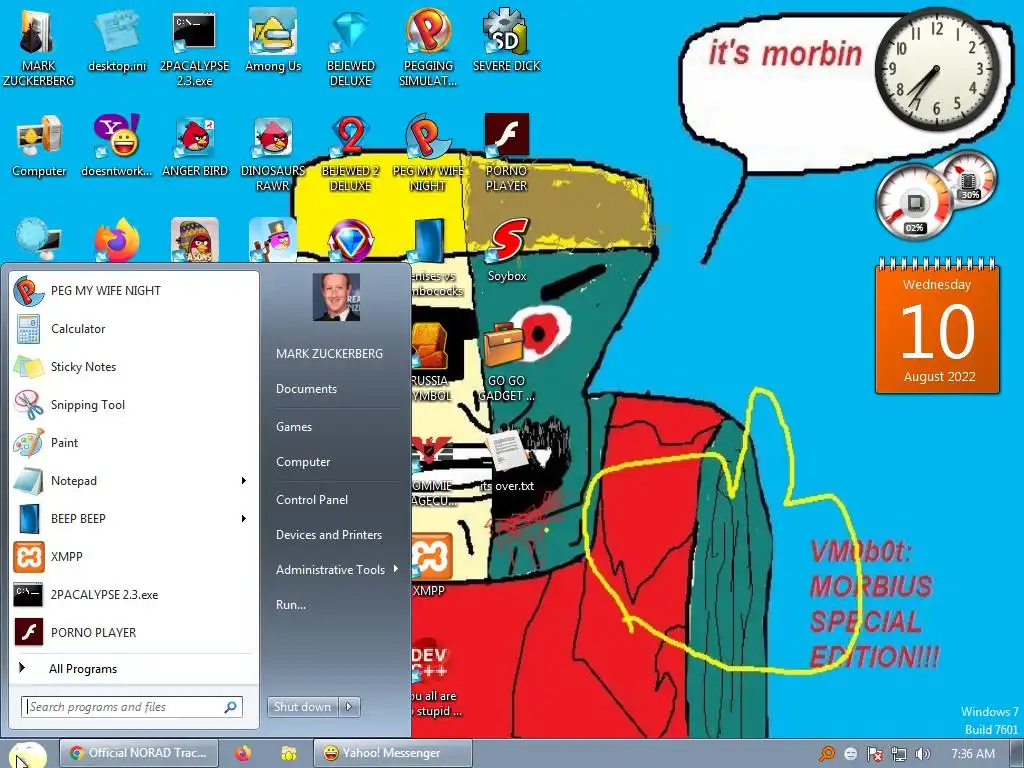Open the its over.txt desktop file

click(507, 460)
